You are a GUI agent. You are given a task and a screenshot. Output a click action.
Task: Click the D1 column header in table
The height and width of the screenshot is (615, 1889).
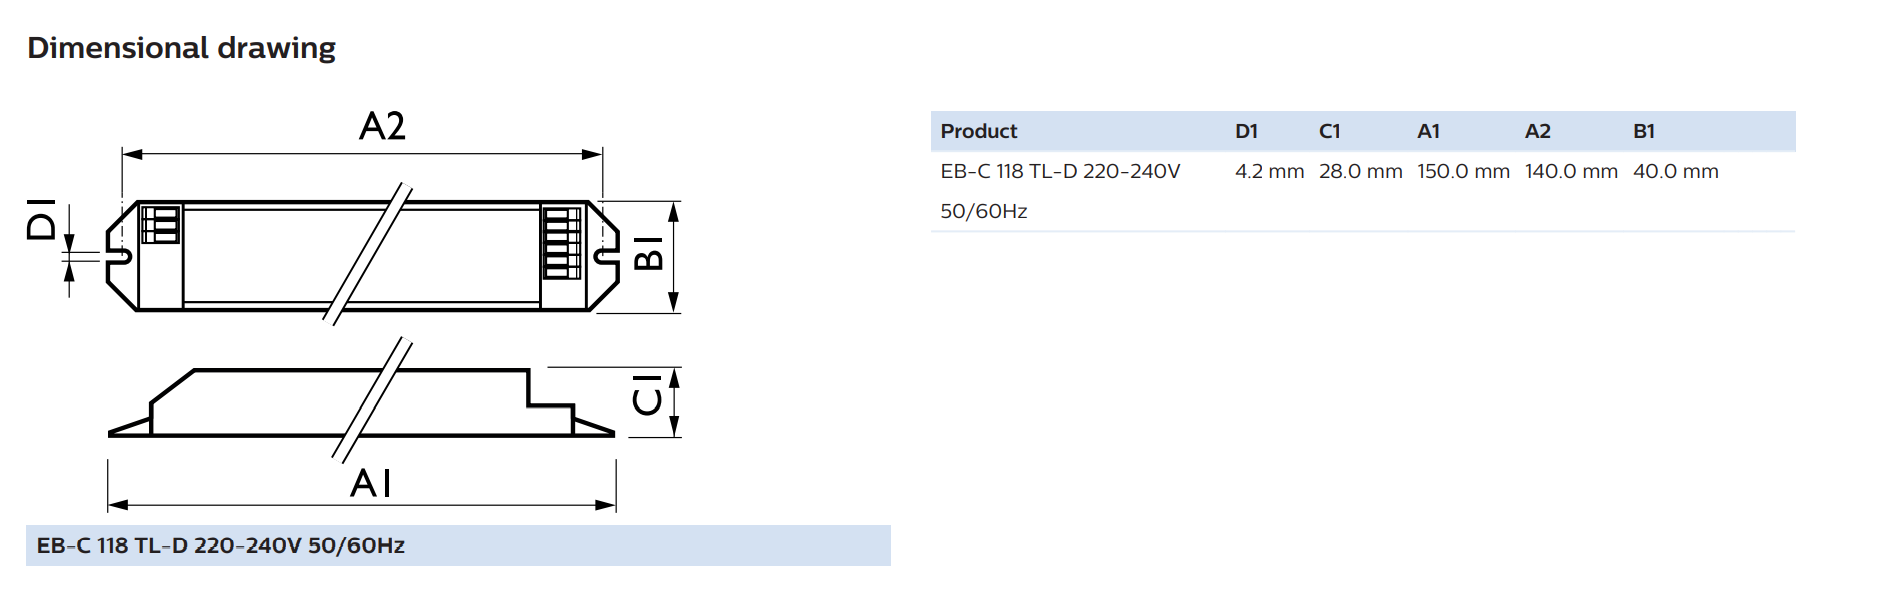(1246, 131)
